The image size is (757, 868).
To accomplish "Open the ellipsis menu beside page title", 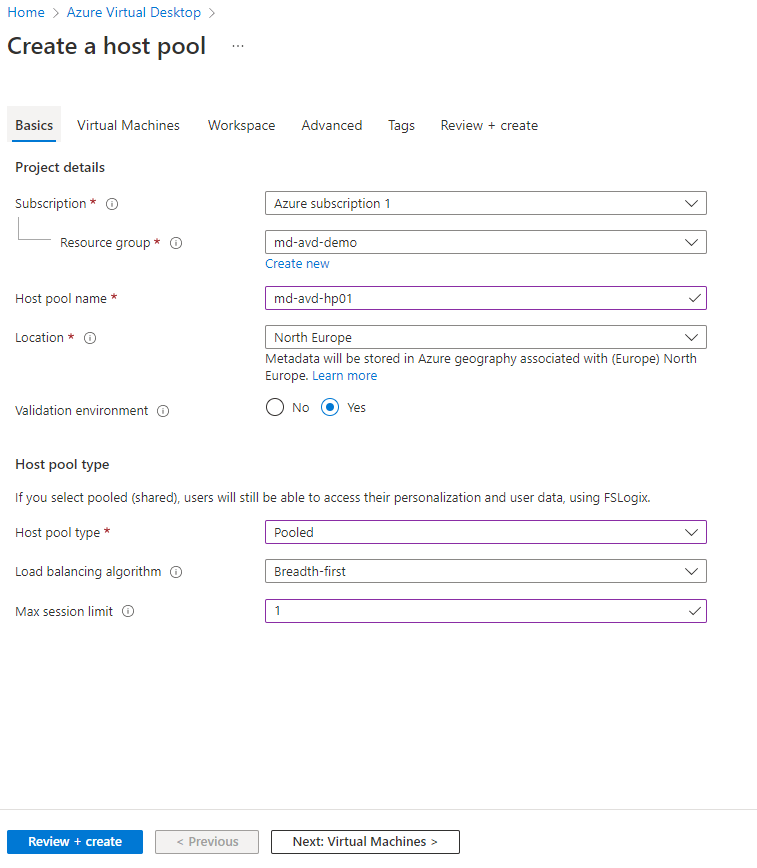I will pos(238,46).
